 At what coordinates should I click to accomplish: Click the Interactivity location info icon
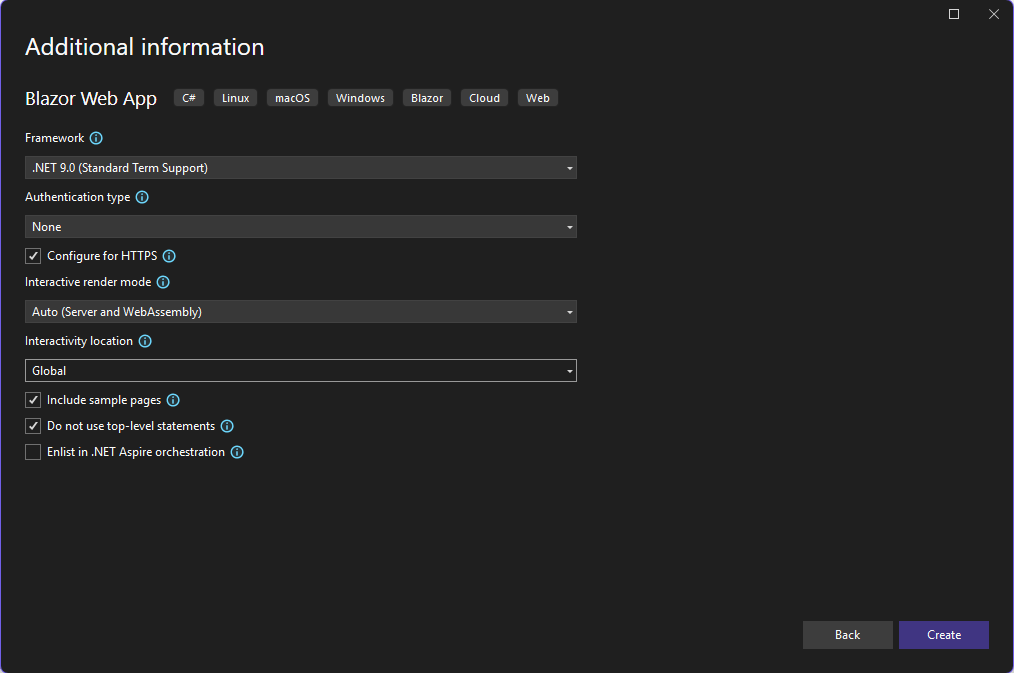click(146, 341)
